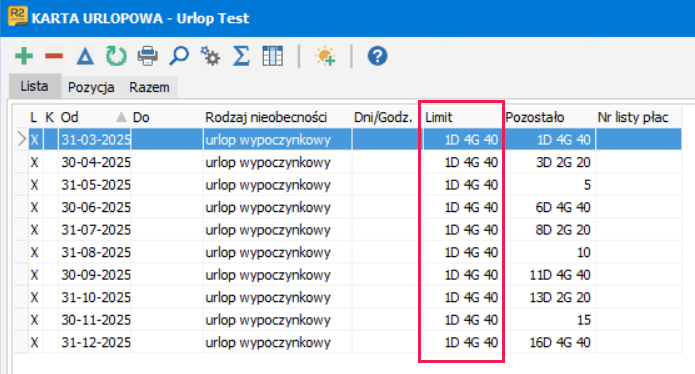Screen dimensions: 695x374
Task: Open the sum (sigma) function
Action: (241, 56)
